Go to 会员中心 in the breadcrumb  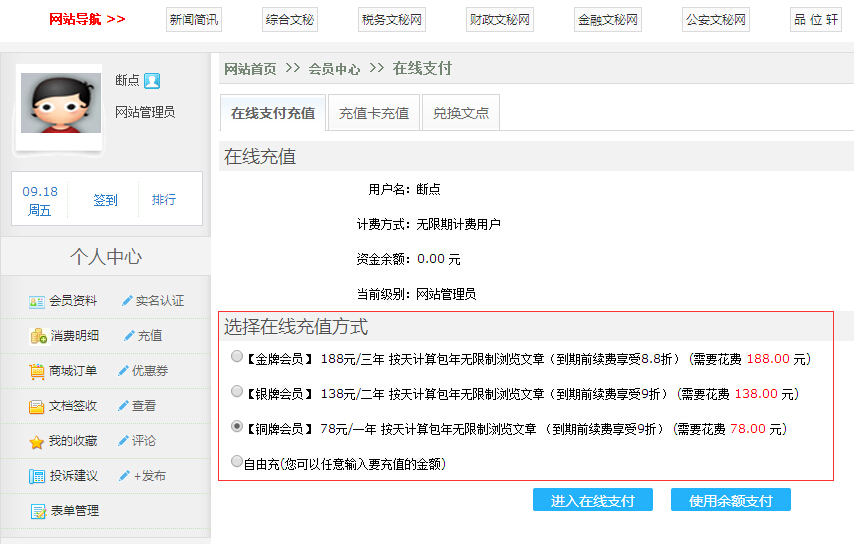point(334,69)
